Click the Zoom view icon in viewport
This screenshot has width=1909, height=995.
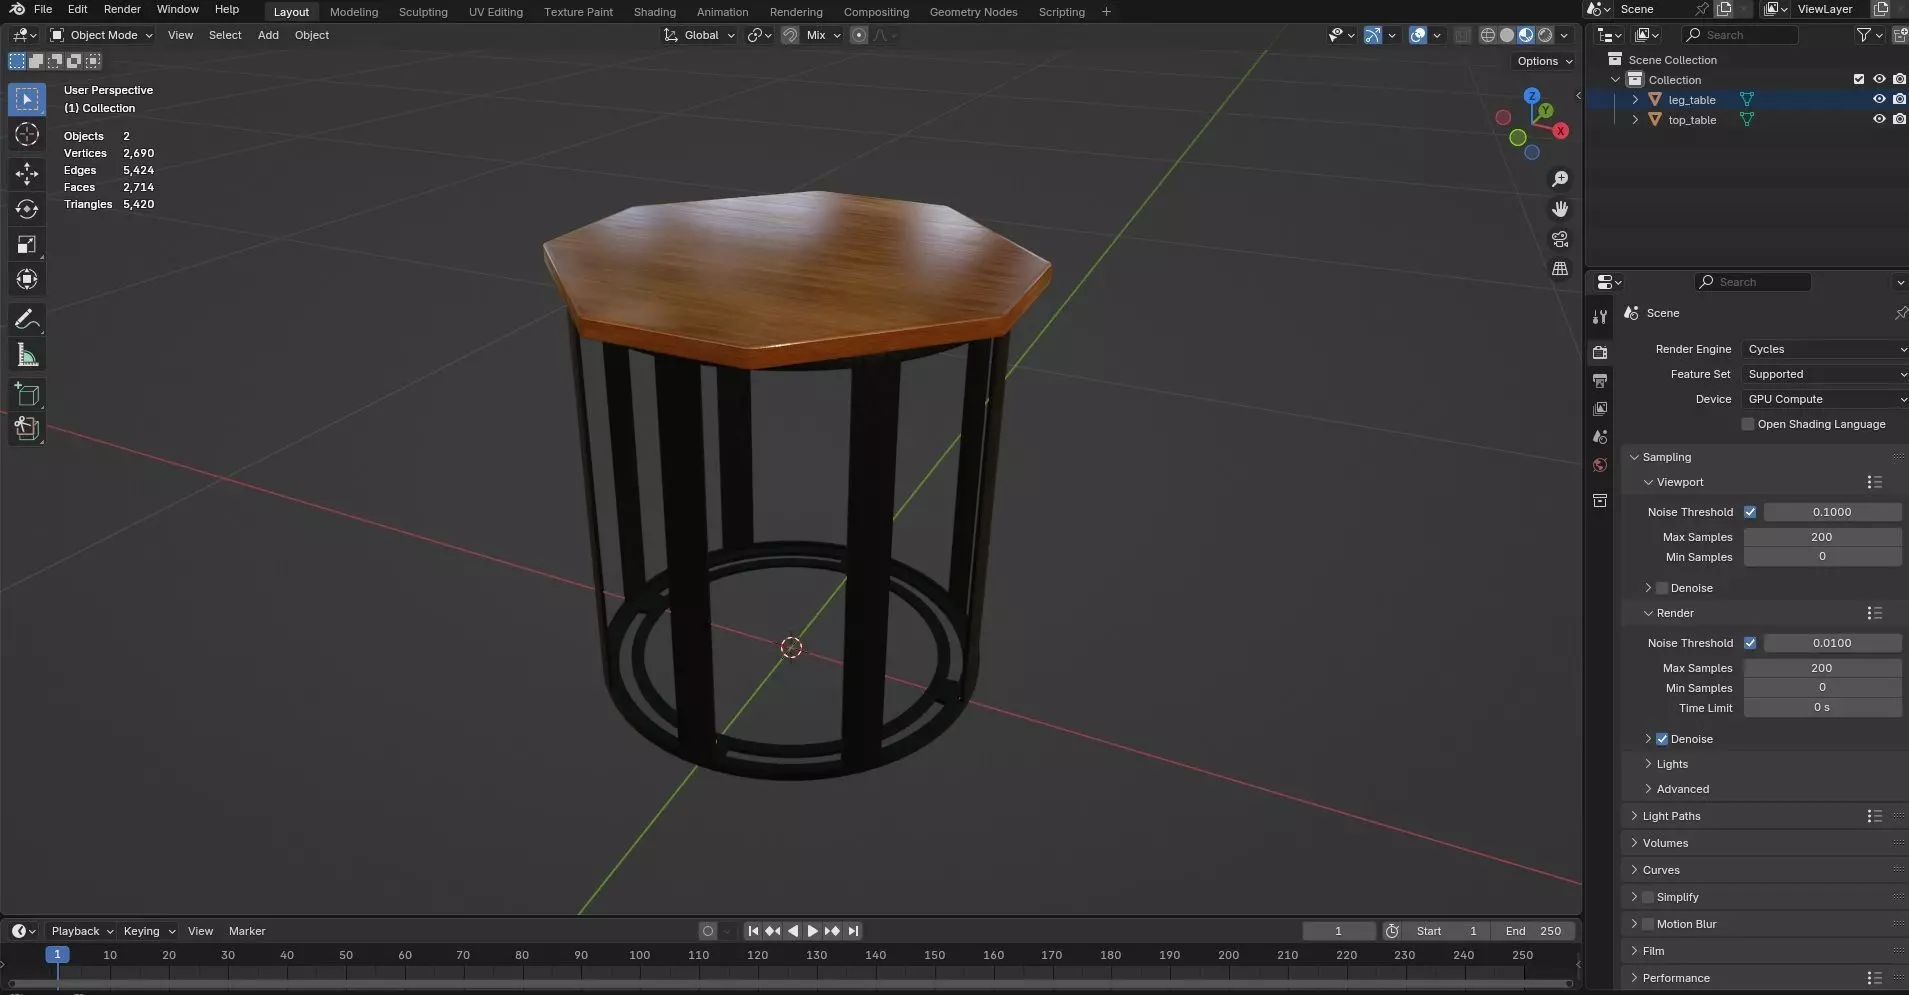[1560, 179]
